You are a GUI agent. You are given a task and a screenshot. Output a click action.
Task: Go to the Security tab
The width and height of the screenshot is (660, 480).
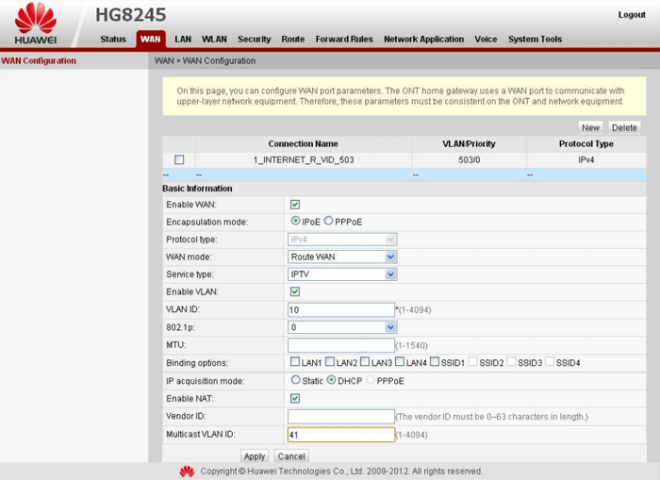point(254,39)
